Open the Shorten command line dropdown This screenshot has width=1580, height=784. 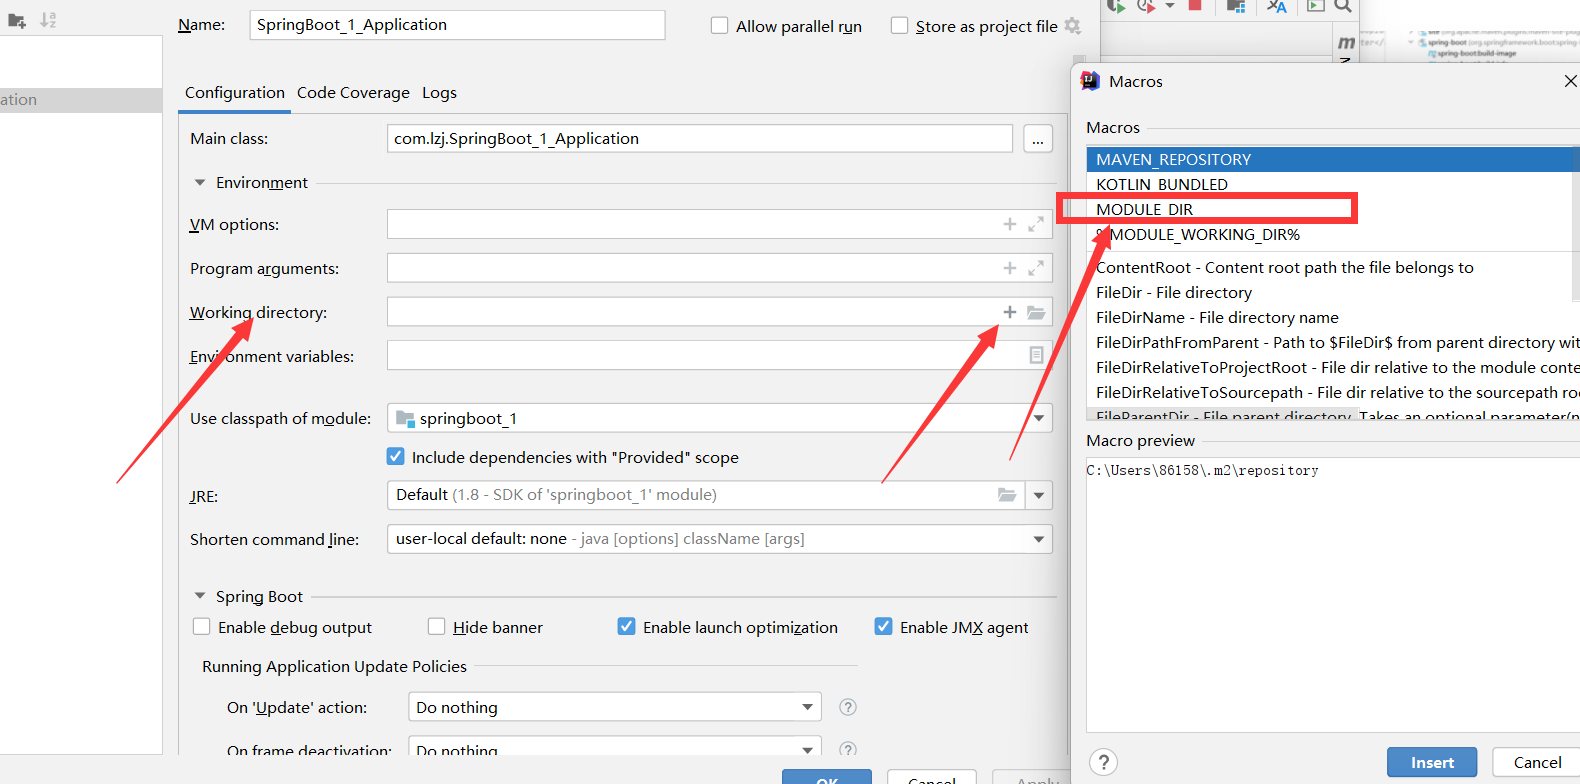click(x=1039, y=539)
